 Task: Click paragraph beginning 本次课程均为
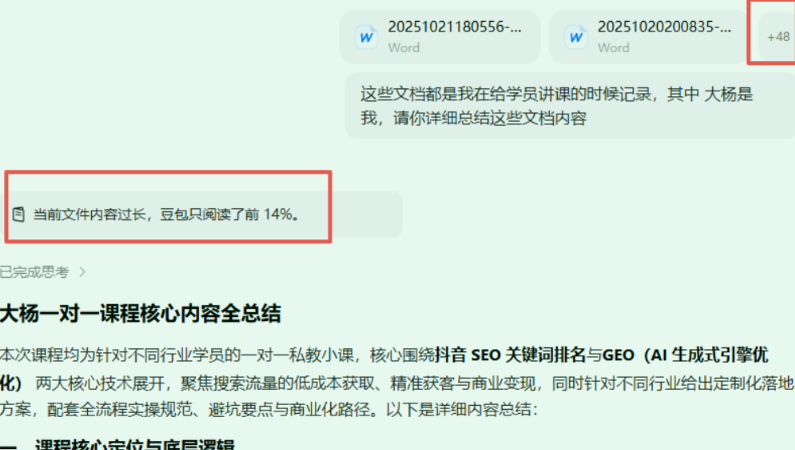pyautogui.click(x=397, y=382)
